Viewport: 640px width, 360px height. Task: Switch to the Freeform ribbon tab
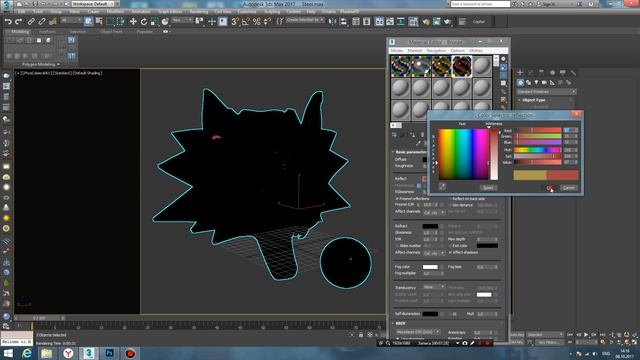pyautogui.click(x=47, y=31)
